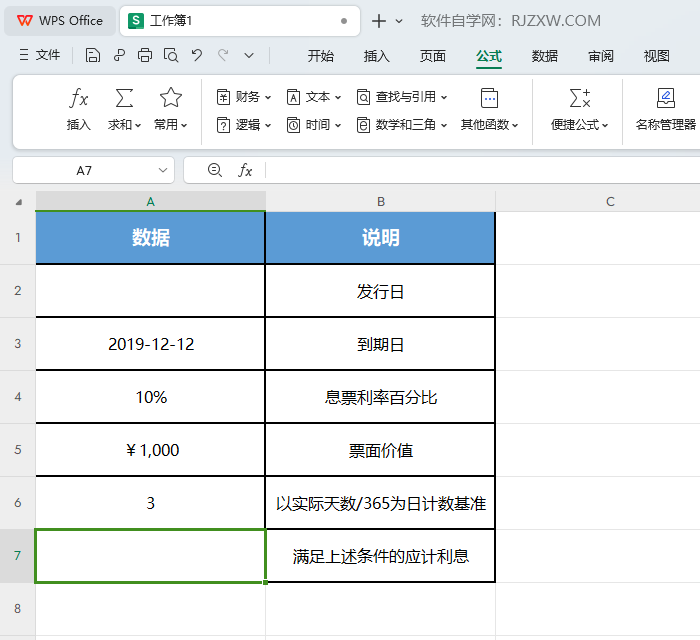Viewport: 700px width, 640px height.
Task: Click the 求和 sigma icon
Action: [124, 98]
